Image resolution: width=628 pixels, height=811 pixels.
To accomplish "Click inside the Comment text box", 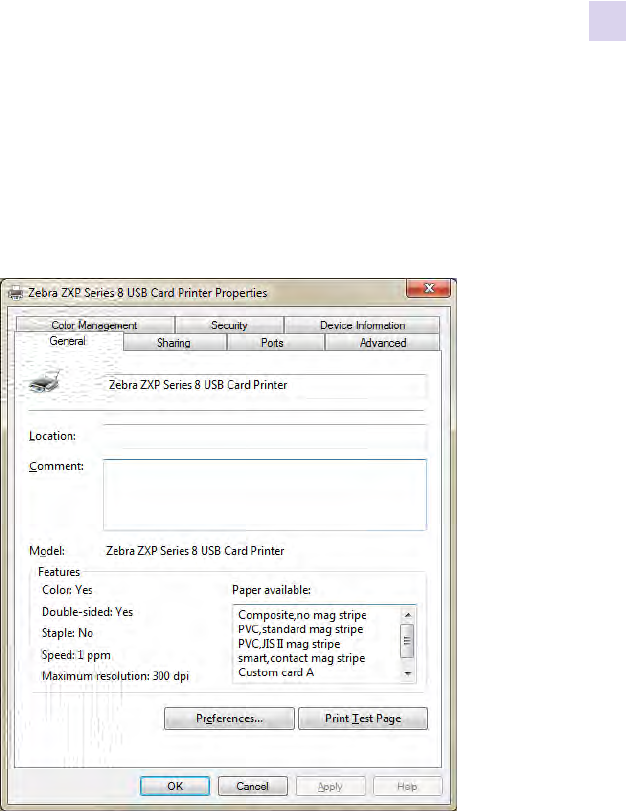I will pyautogui.click(x=265, y=494).
